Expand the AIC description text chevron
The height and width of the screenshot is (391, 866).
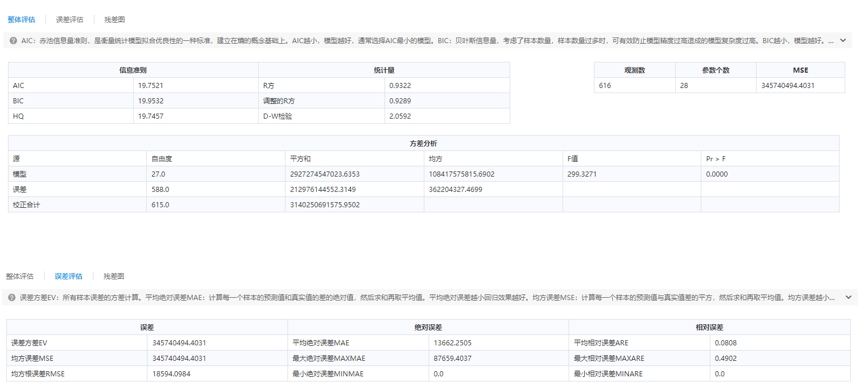tap(843, 40)
